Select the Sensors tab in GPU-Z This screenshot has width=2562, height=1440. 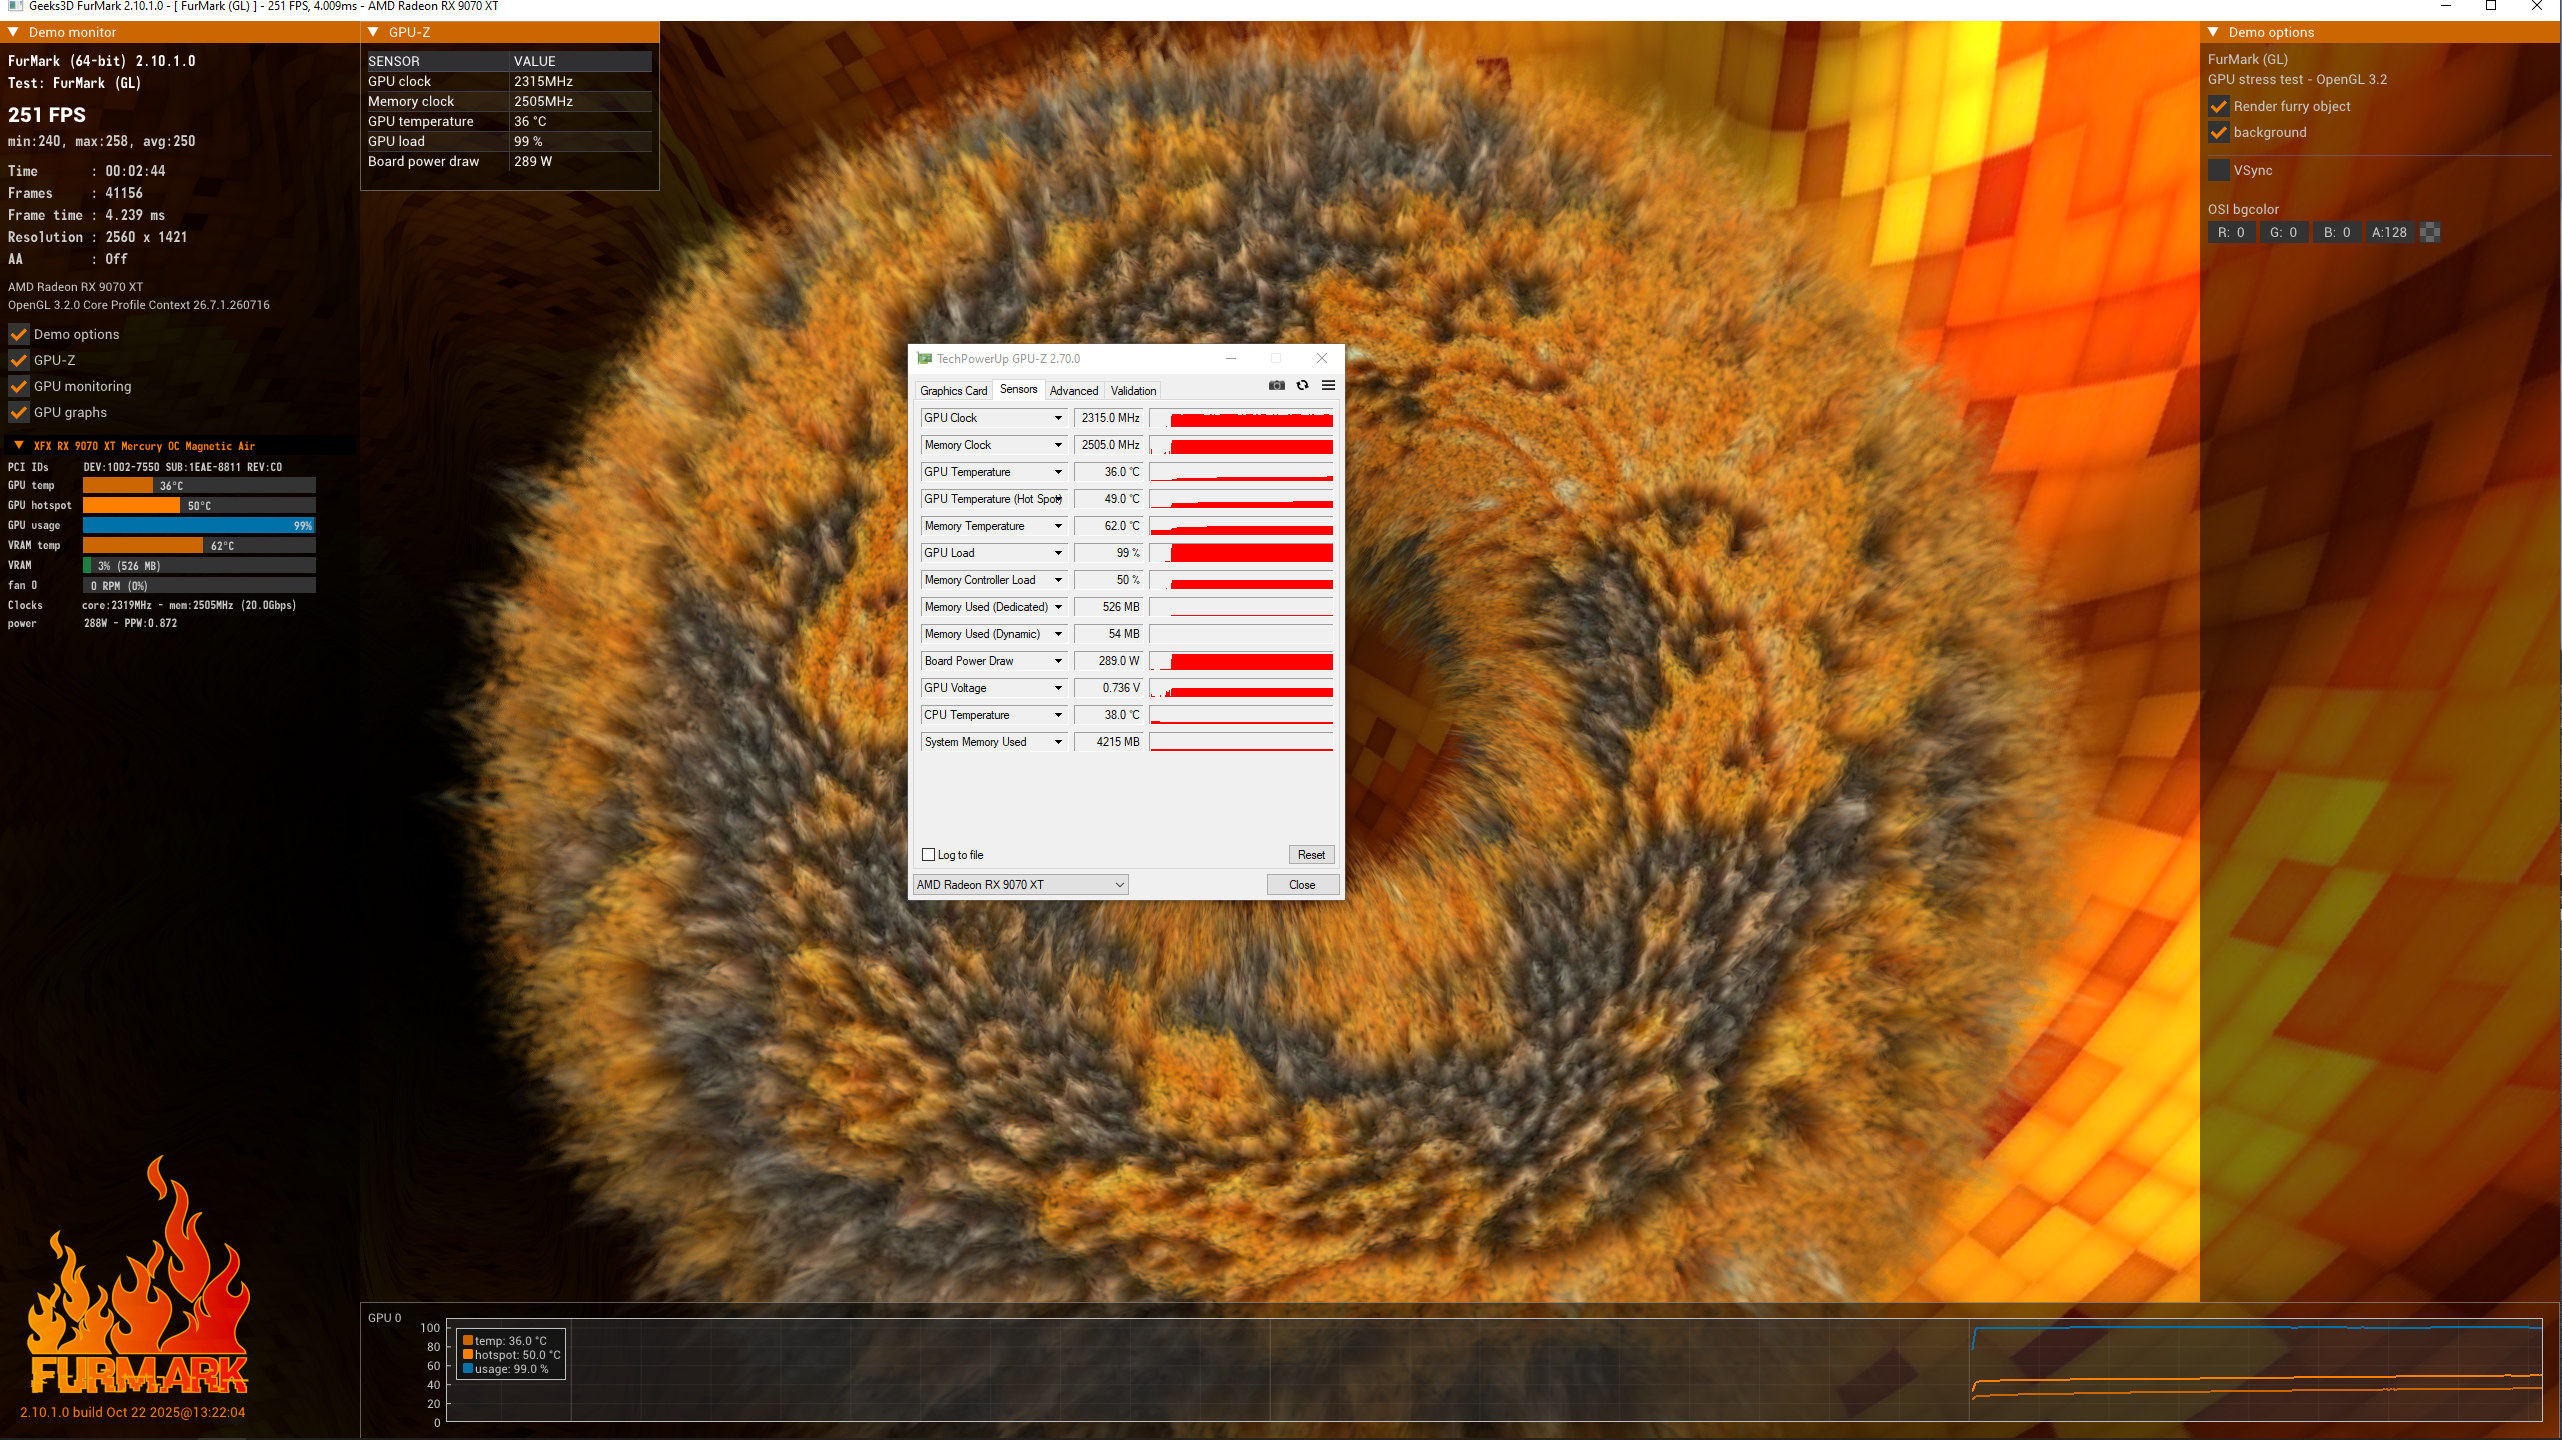(1018, 390)
